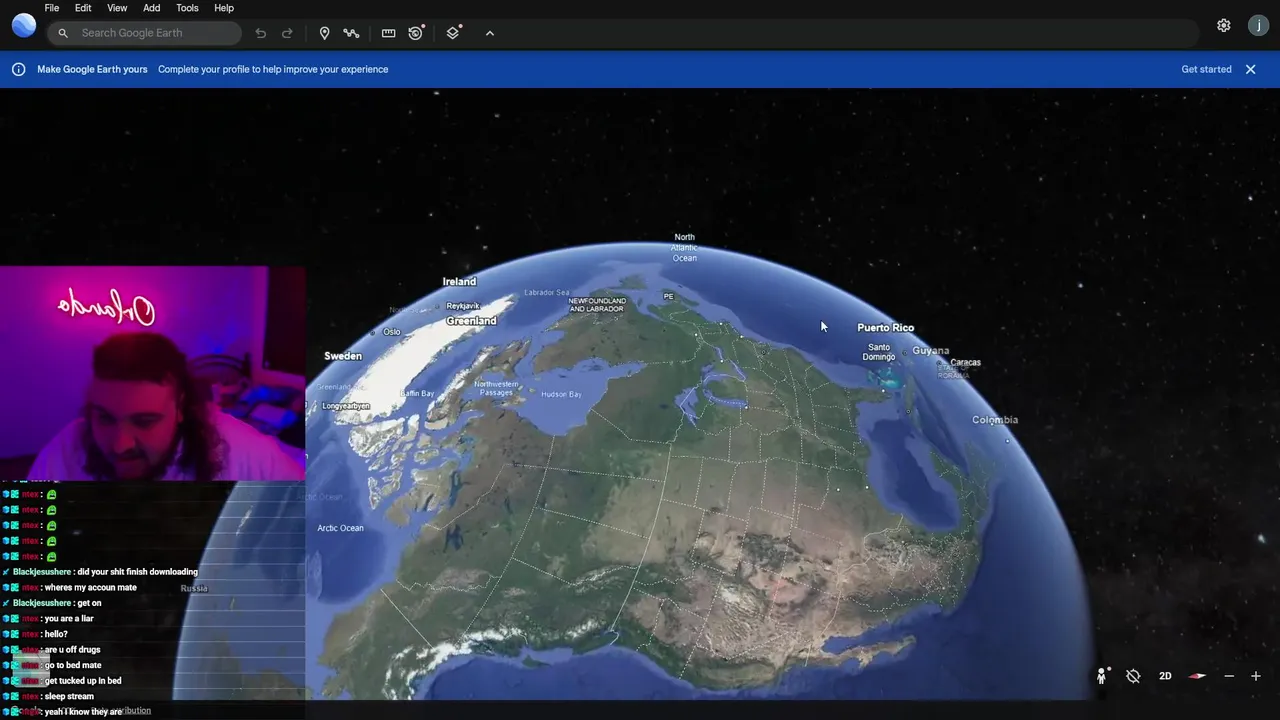Click the Santo Domingo map label
This screenshot has height=720, width=1280.
[x=879, y=352]
